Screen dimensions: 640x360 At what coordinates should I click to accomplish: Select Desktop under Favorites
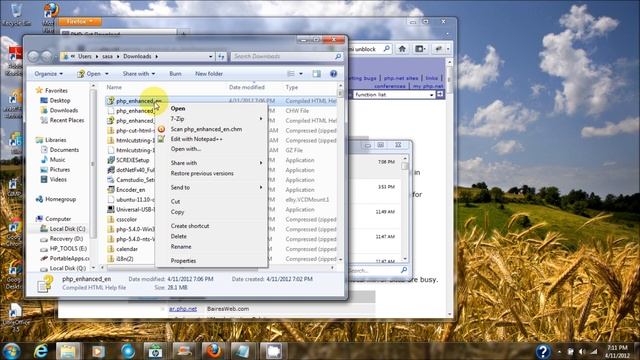pyautogui.click(x=60, y=100)
